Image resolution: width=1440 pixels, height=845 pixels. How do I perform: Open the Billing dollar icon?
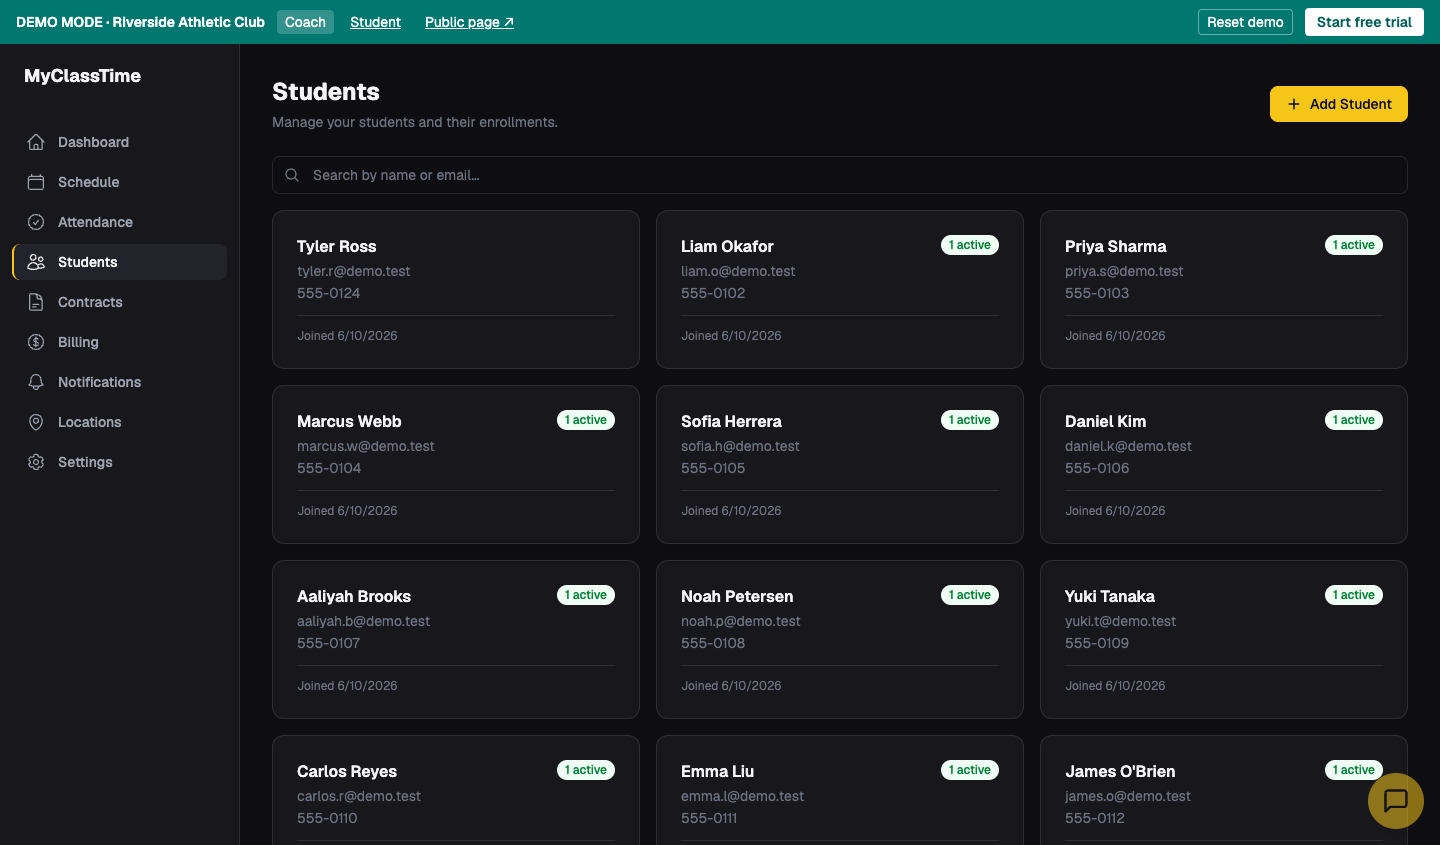(x=36, y=342)
